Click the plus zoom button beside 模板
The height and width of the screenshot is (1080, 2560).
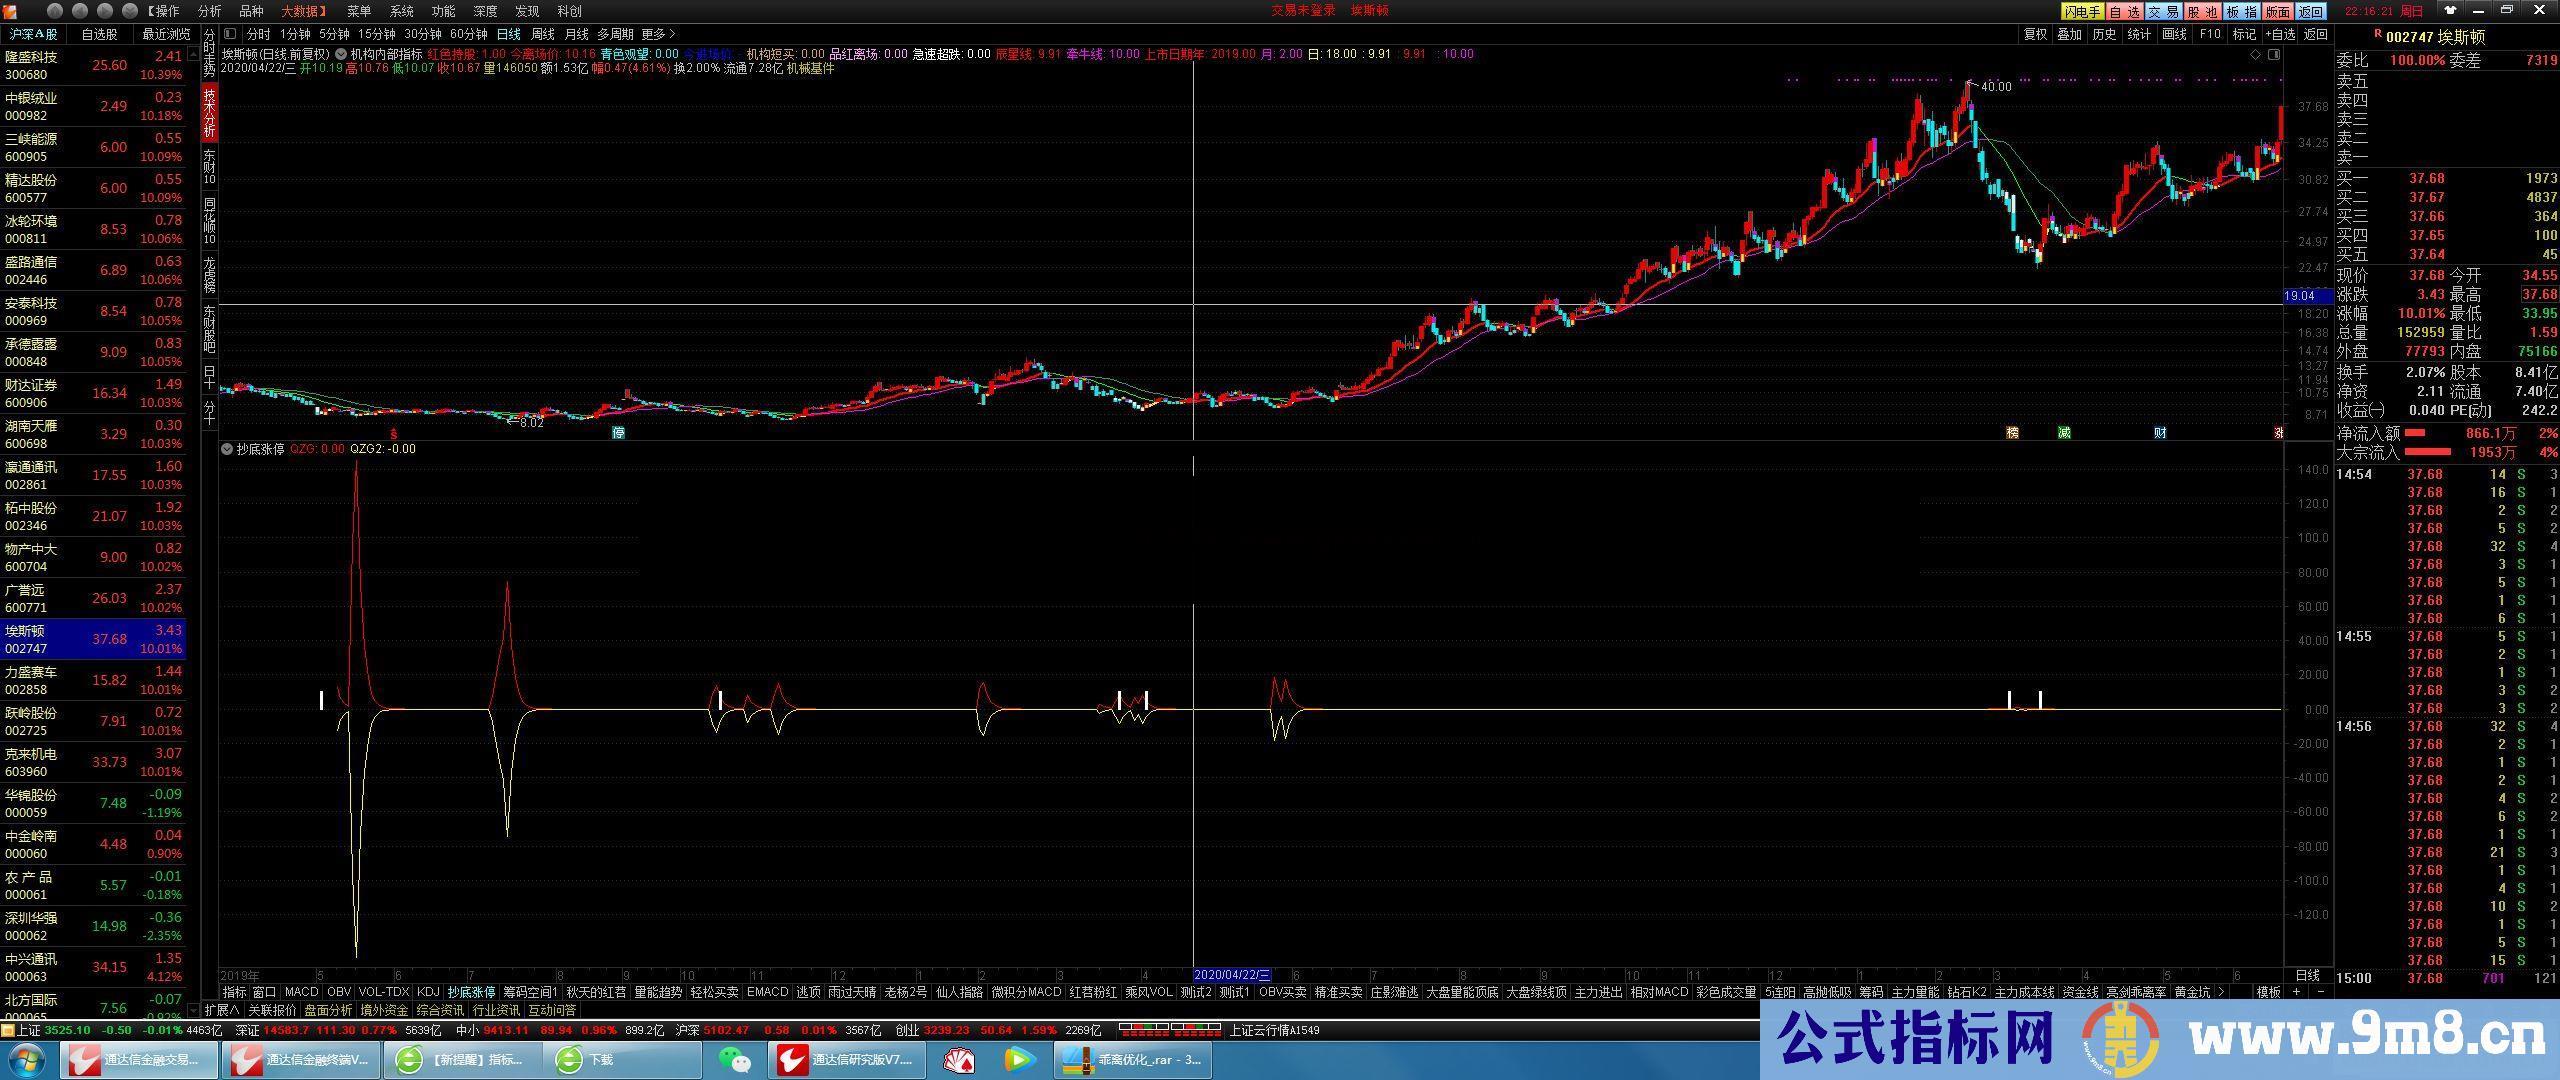[x=2296, y=992]
